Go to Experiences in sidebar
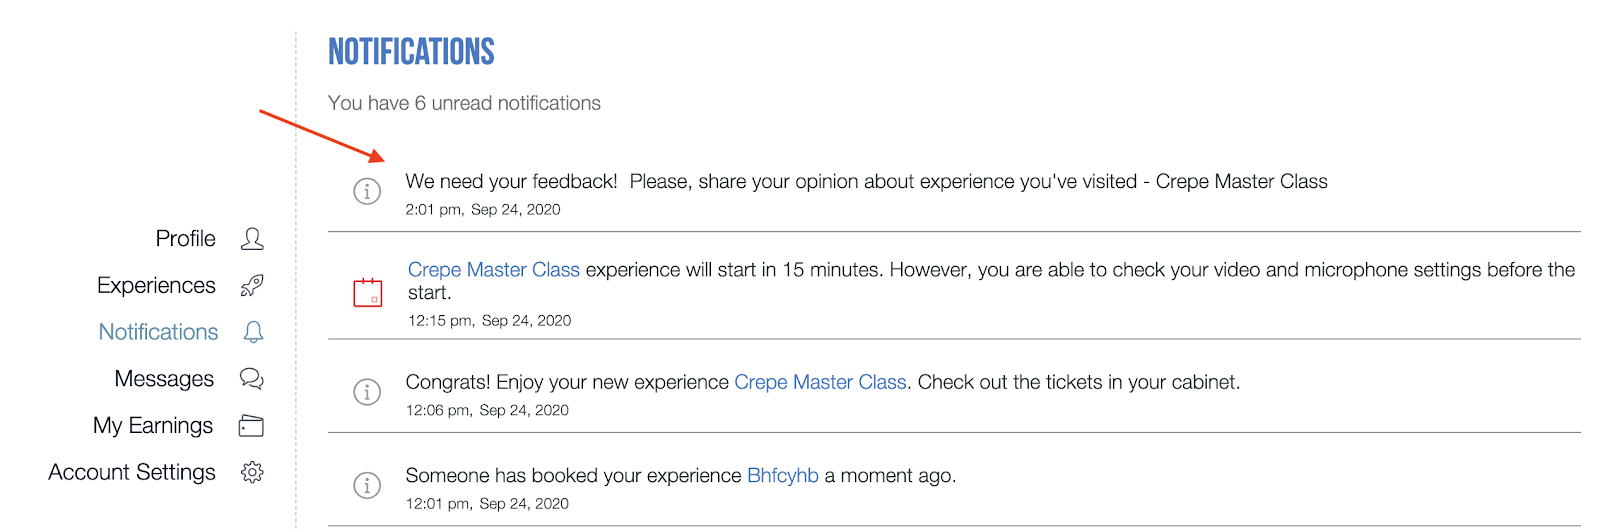The image size is (1600, 529). 156,286
